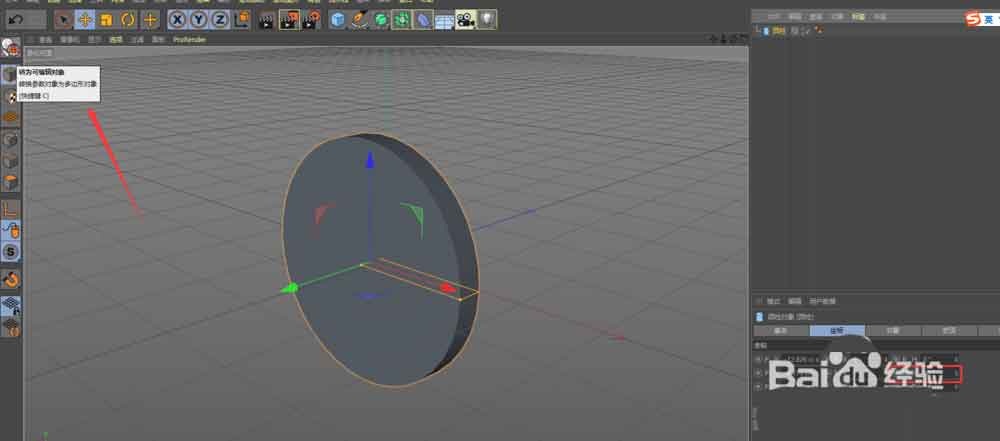Open the Attribute Manager 用户数据 menu

coord(822,301)
